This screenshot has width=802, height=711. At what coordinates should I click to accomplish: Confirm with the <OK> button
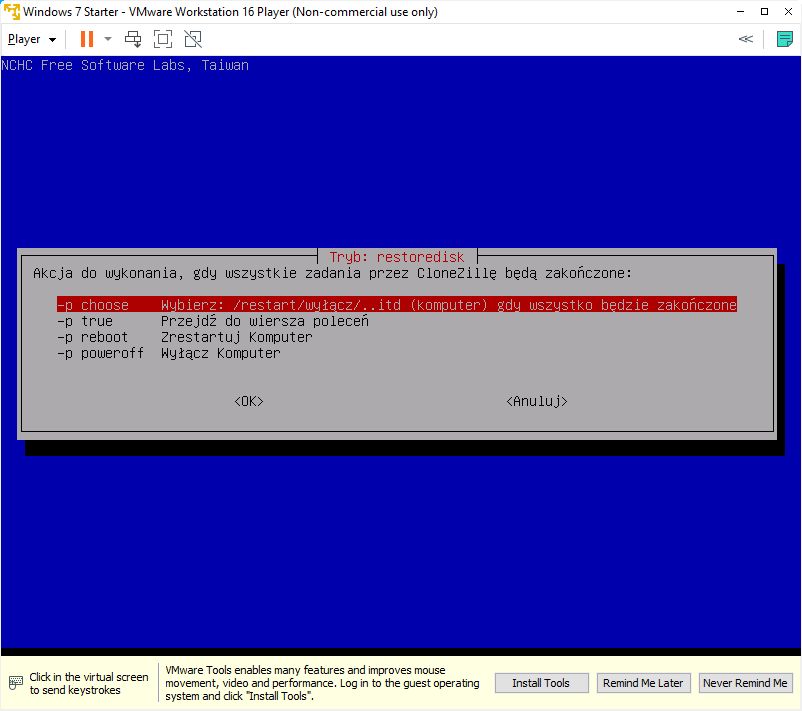(x=248, y=401)
